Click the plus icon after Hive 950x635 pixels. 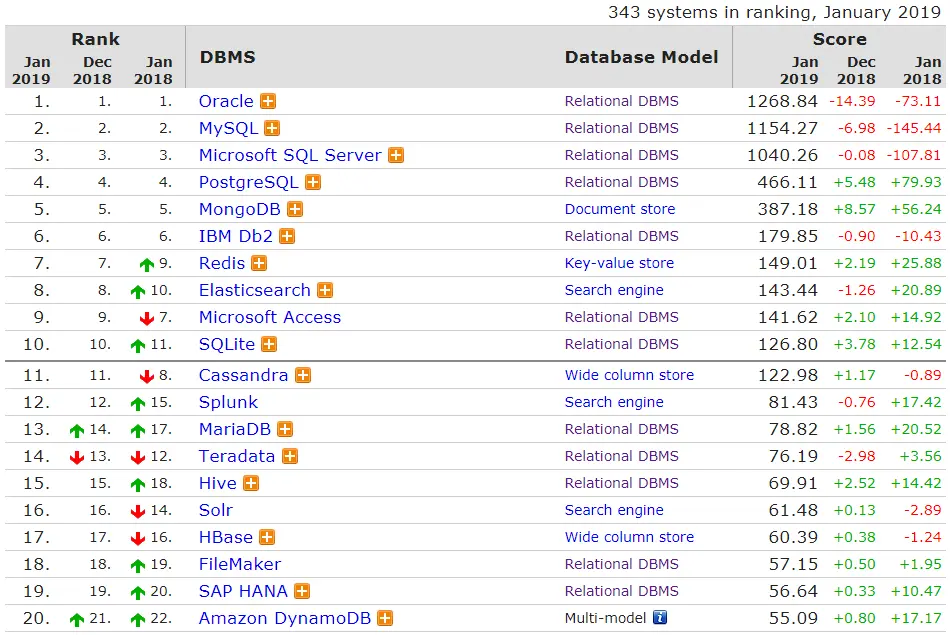pos(251,484)
